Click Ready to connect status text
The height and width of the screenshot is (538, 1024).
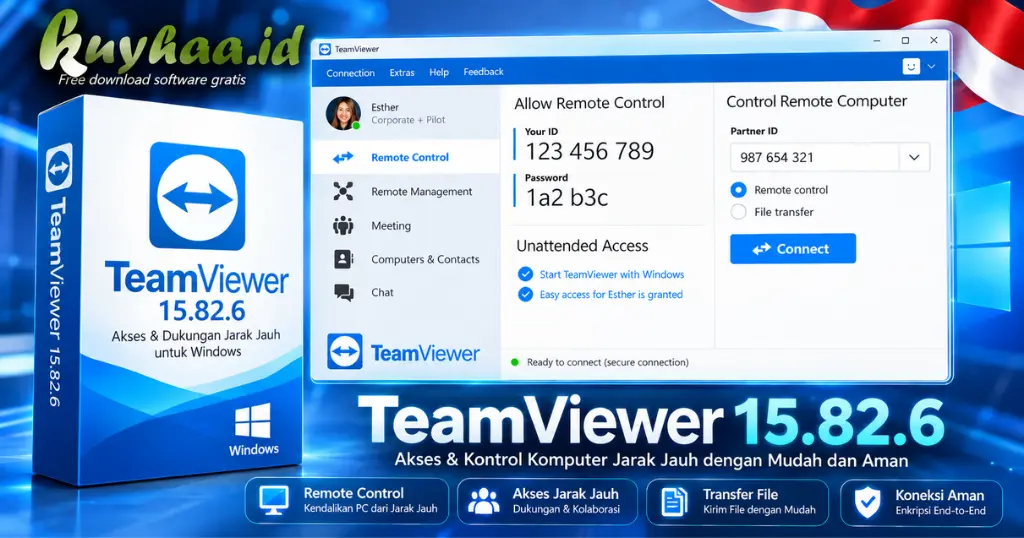pyautogui.click(x=607, y=362)
